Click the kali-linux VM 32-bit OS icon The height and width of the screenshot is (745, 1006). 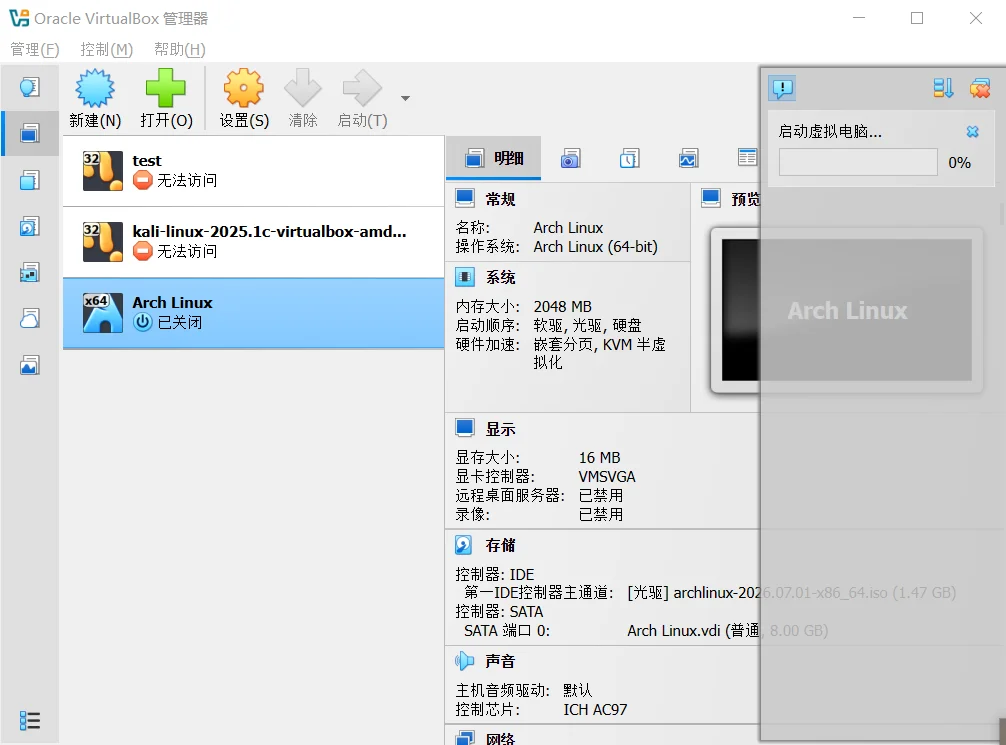click(x=103, y=242)
